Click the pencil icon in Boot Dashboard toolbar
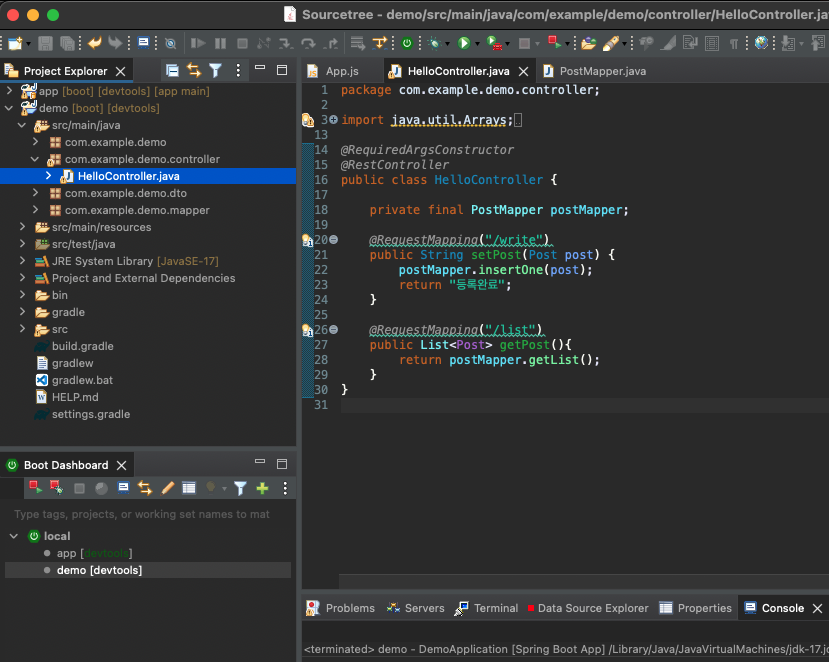The image size is (829, 662). pos(167,488)
